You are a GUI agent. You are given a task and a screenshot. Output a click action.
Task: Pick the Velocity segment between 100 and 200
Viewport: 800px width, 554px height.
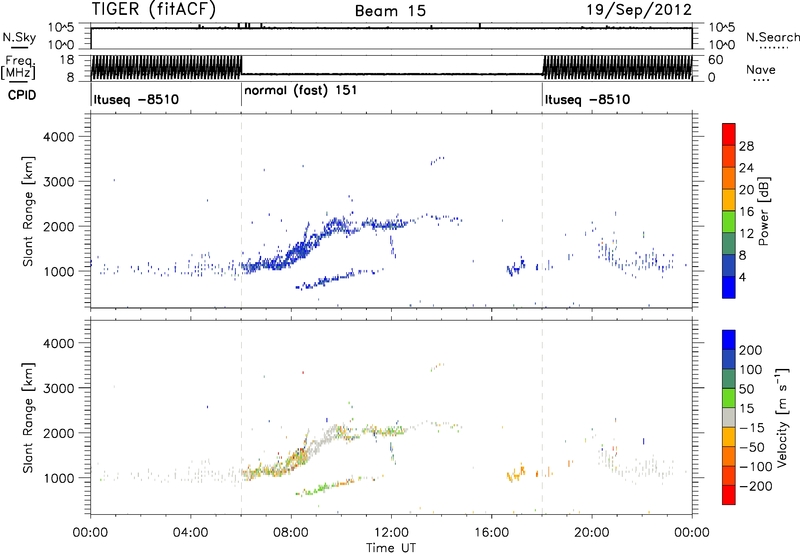click(x=729, y=359)
